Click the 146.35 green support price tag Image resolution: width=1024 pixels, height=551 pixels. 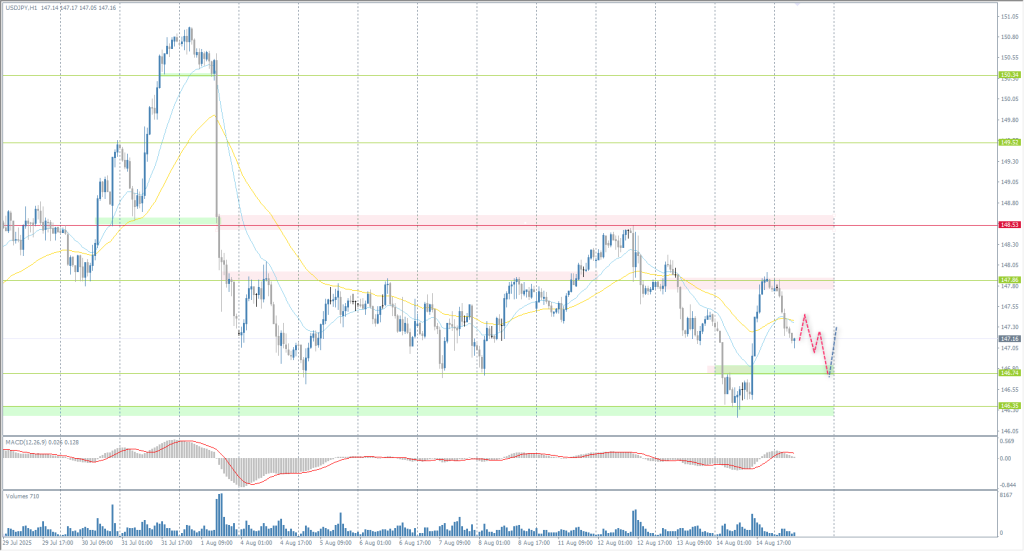pyautogui.click(x=1008, y=406)
